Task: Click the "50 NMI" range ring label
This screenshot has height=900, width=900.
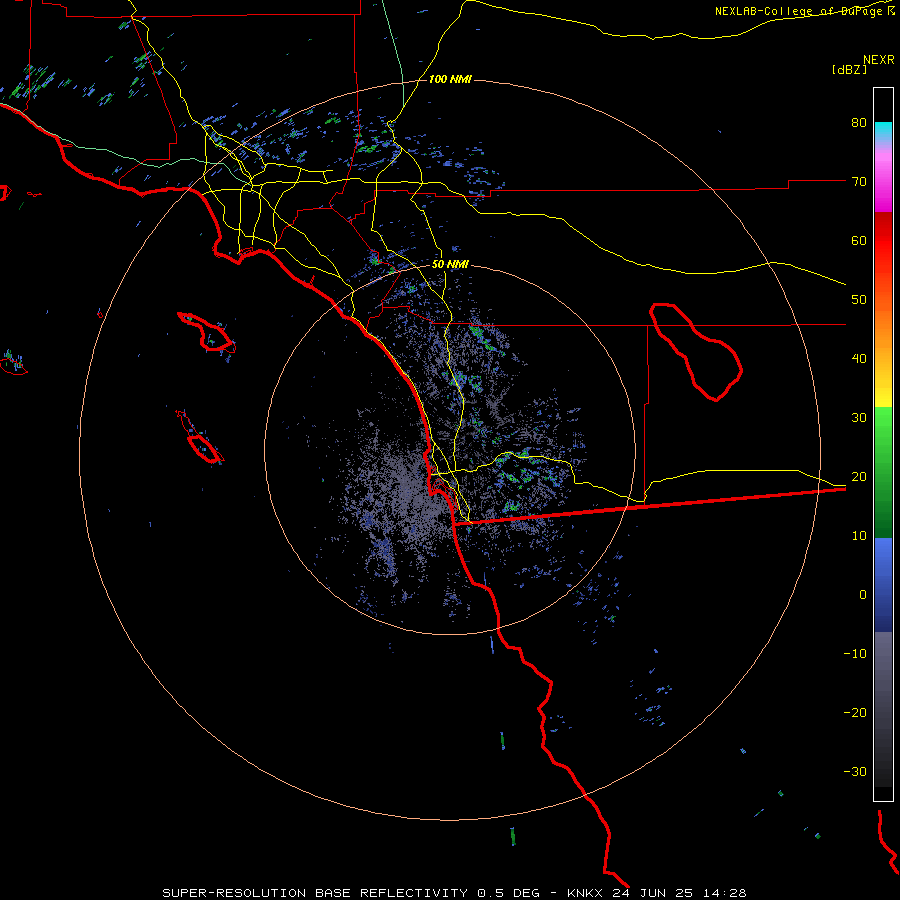Action: pos(450,265)
